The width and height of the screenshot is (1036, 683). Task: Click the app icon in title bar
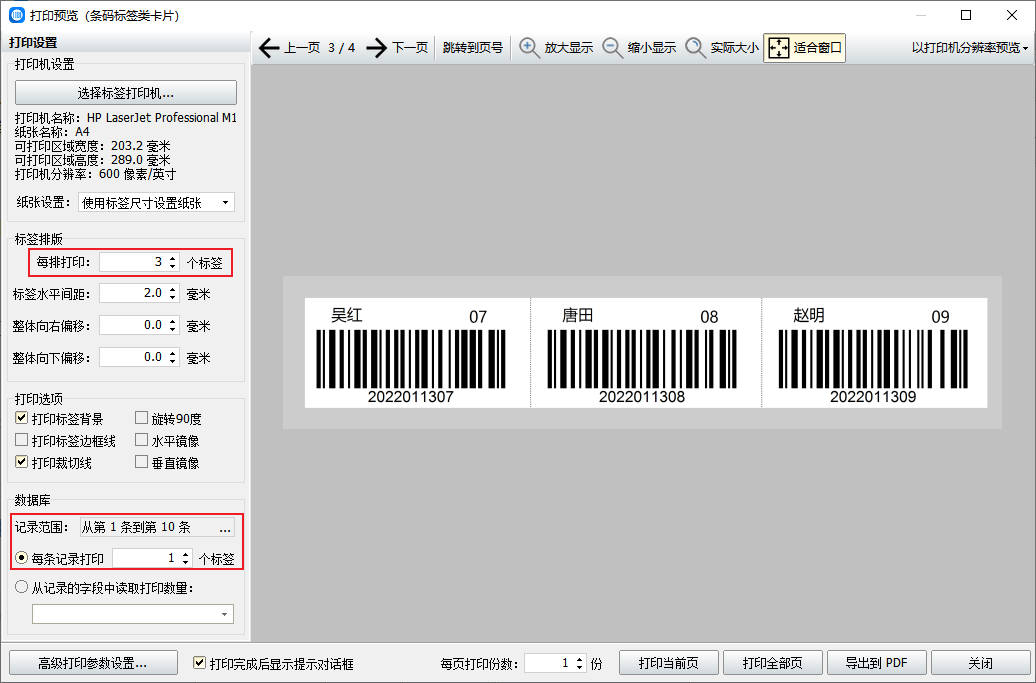[17, 15]
